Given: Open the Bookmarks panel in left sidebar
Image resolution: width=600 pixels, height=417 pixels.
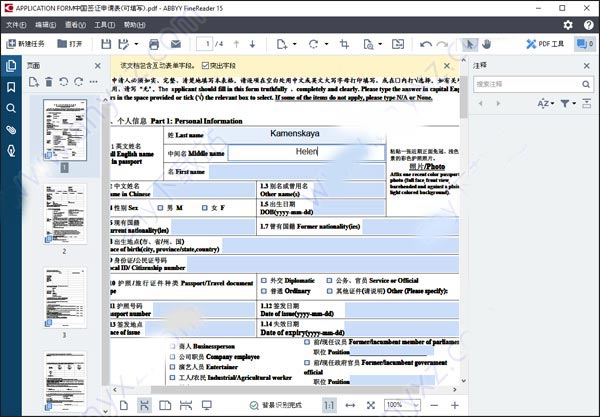Looking at the screenshot, I should (x=10, y=87).
